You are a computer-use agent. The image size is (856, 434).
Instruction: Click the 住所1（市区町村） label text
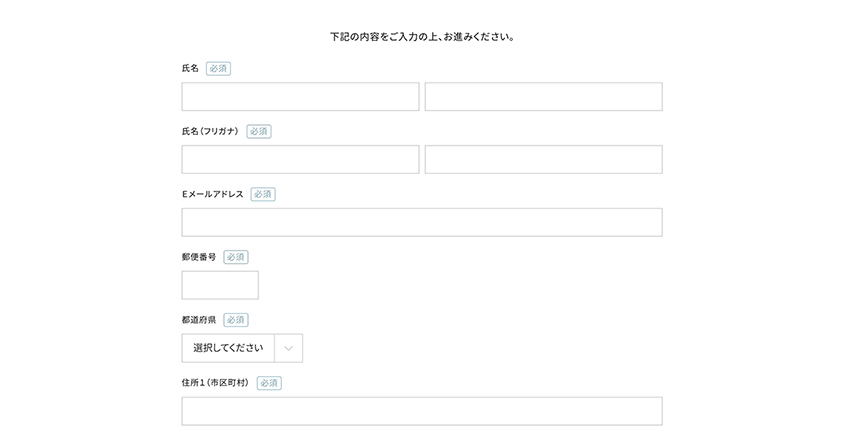coord(215,383)
